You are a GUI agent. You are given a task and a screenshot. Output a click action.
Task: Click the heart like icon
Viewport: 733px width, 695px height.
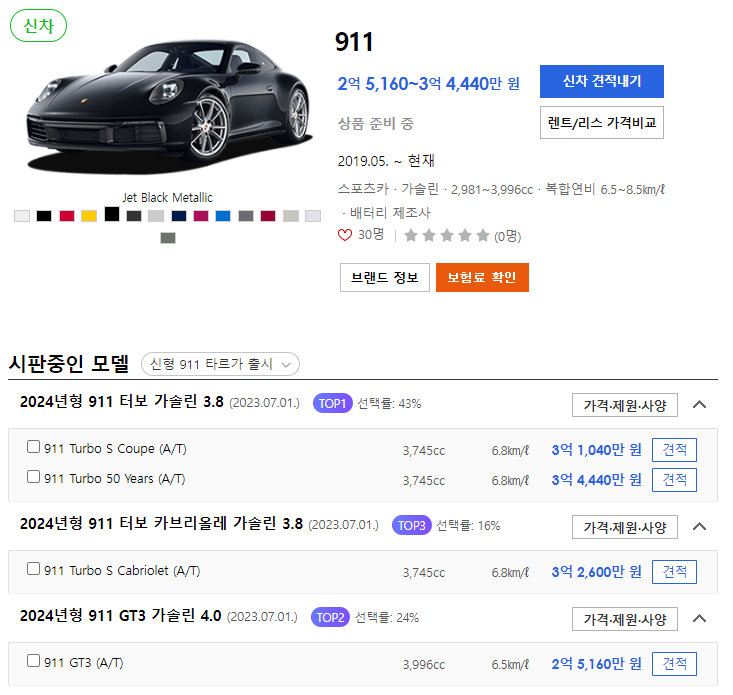point(345,235)
